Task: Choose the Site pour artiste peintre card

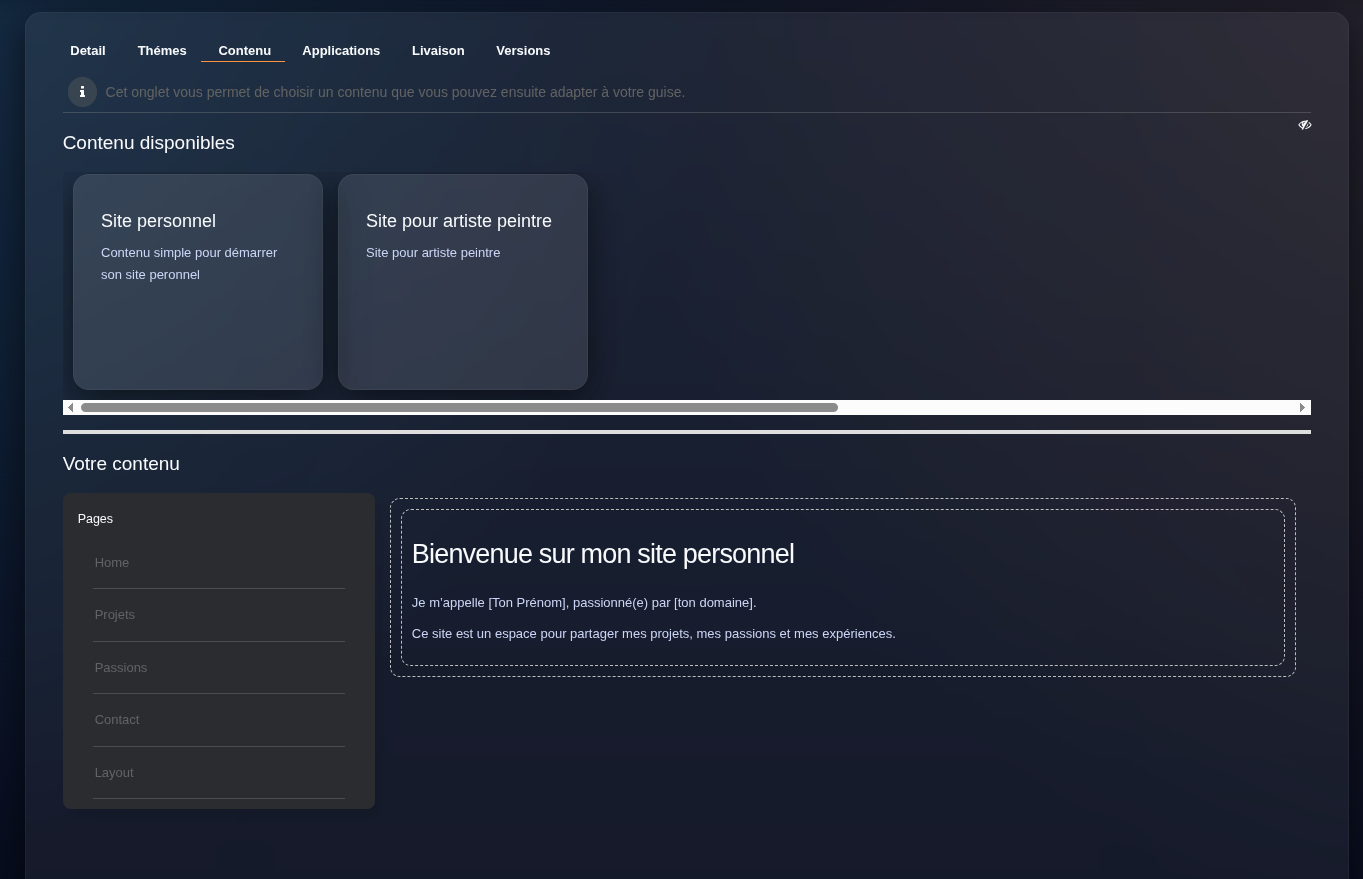Action: (463, 282)
